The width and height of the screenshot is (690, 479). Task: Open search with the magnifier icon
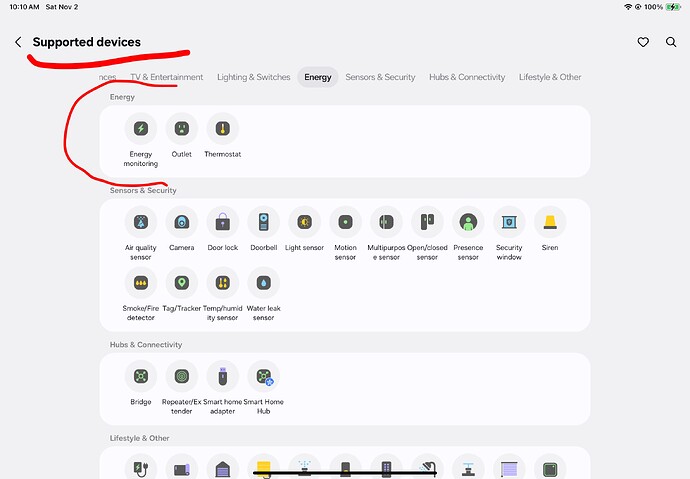pos(671,42)
